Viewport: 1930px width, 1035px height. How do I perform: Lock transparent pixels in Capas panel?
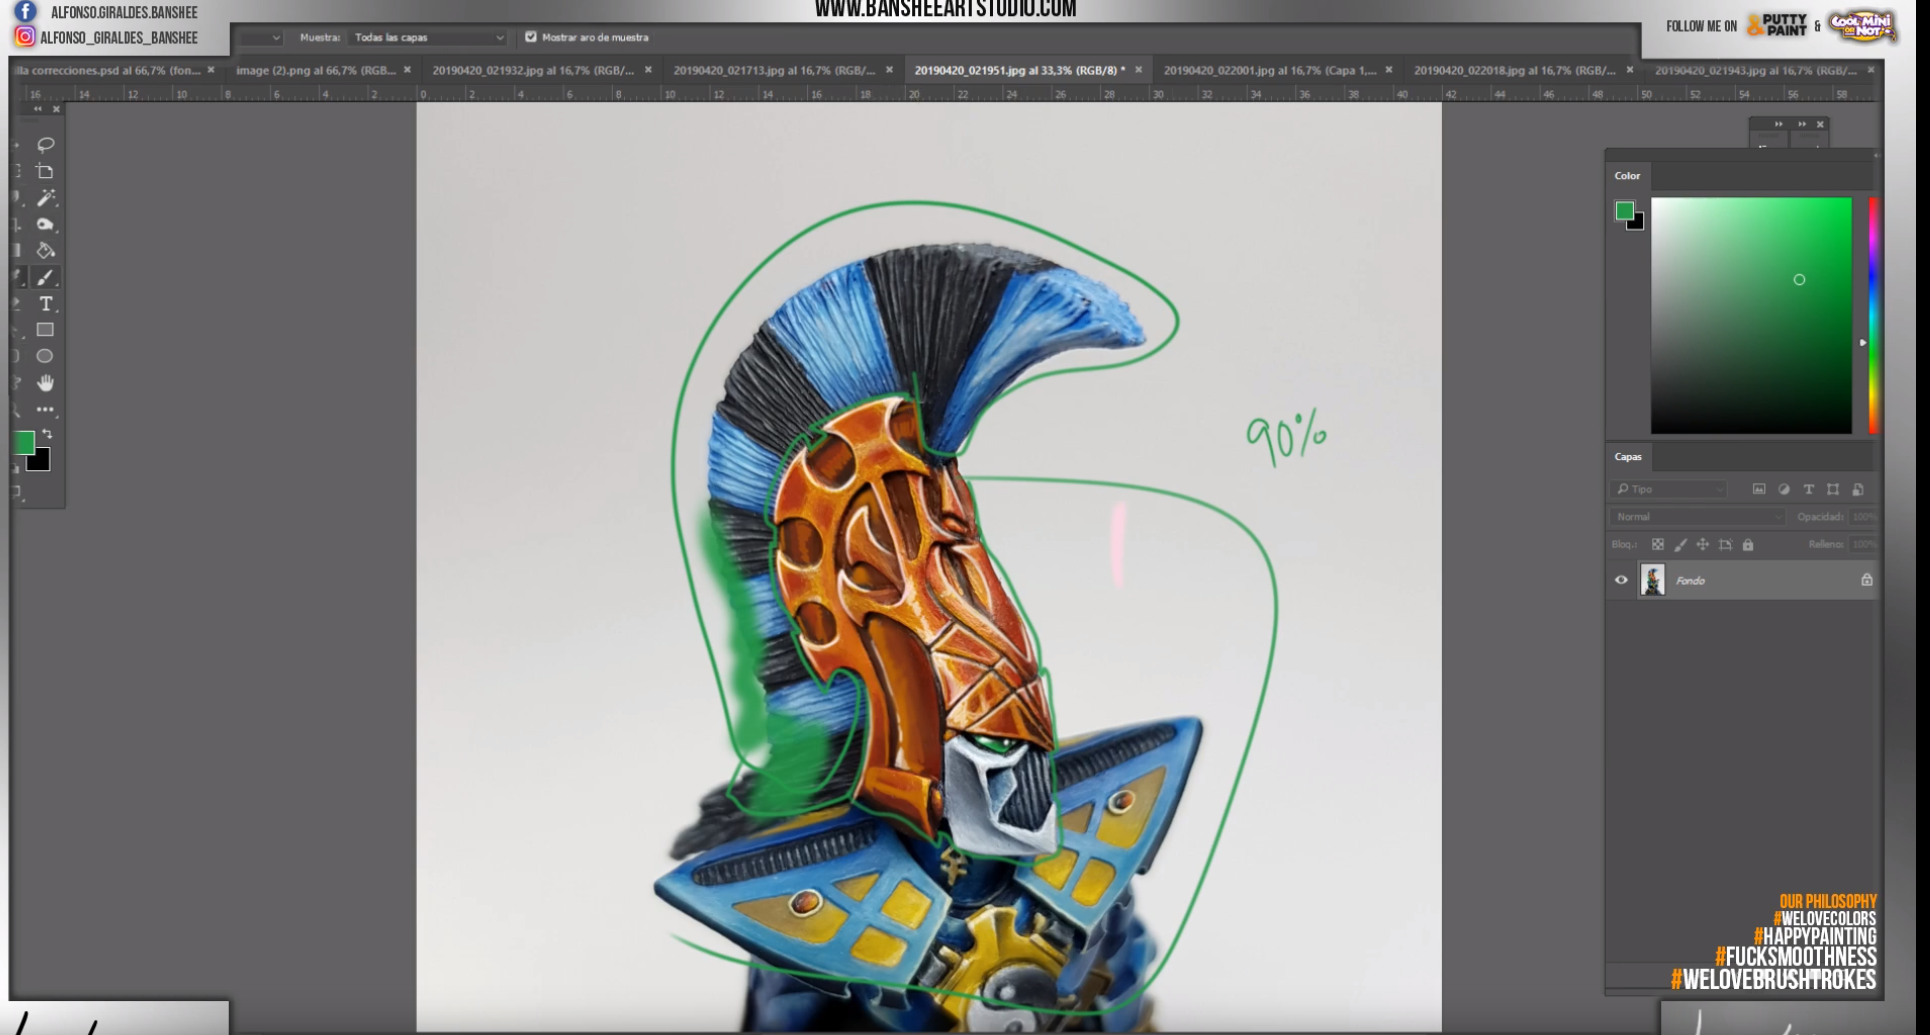pos(1658,545)
